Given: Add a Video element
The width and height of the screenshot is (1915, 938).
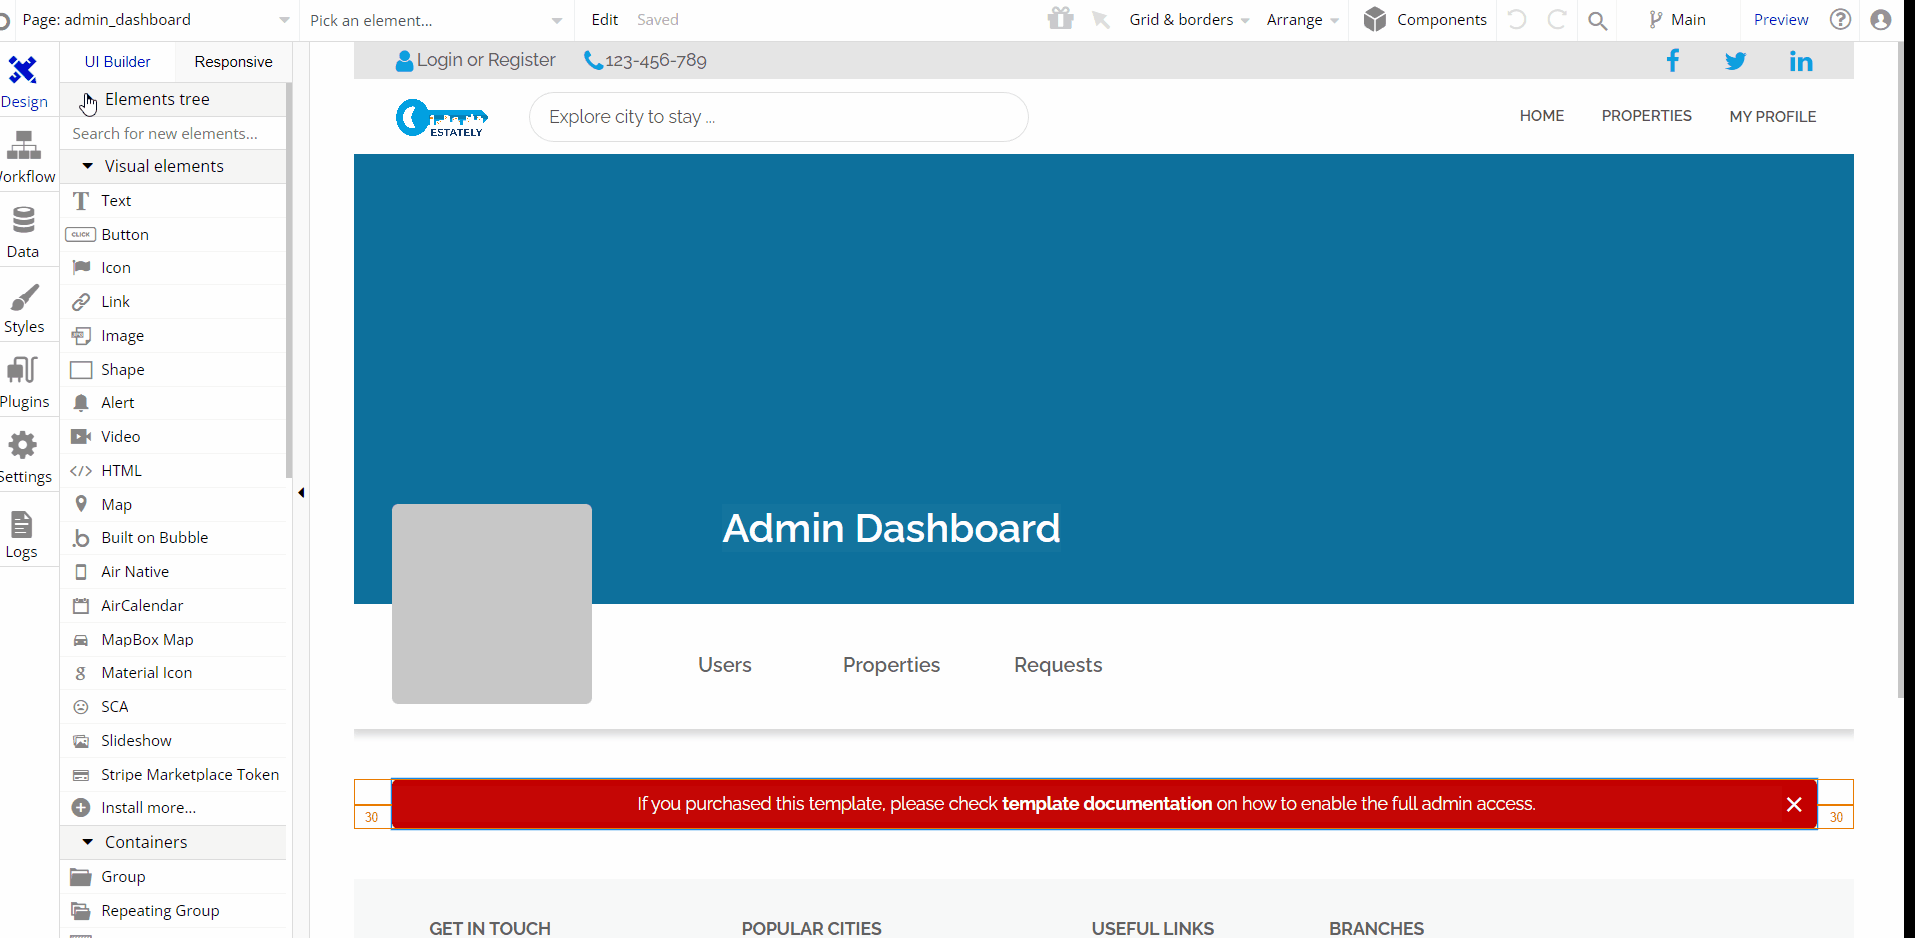Looking at the screenshot, I should 174,436.
